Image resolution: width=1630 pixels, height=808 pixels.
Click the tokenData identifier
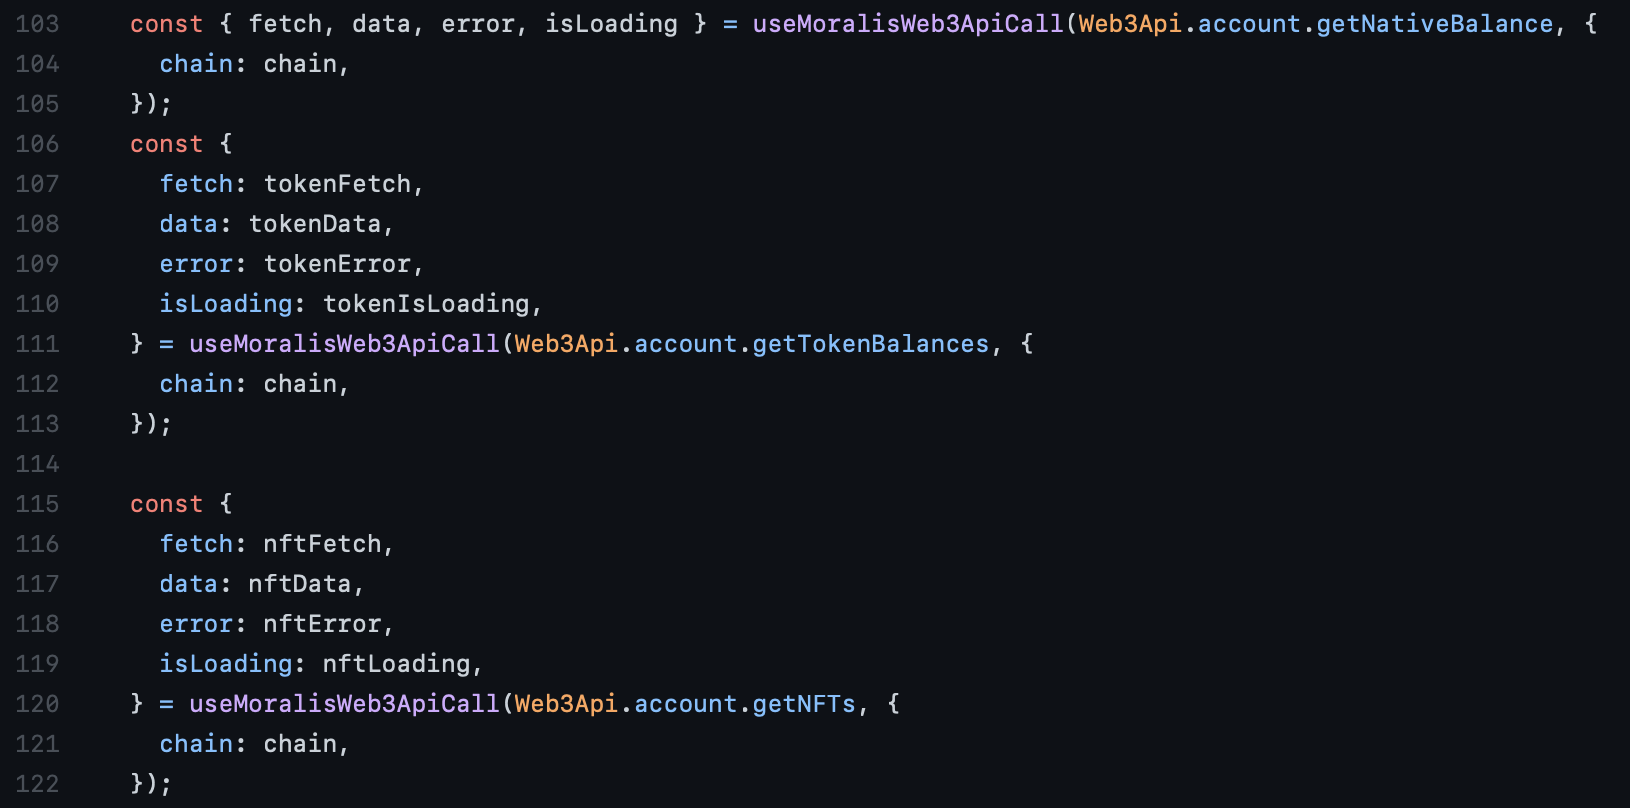pos(315,224)
